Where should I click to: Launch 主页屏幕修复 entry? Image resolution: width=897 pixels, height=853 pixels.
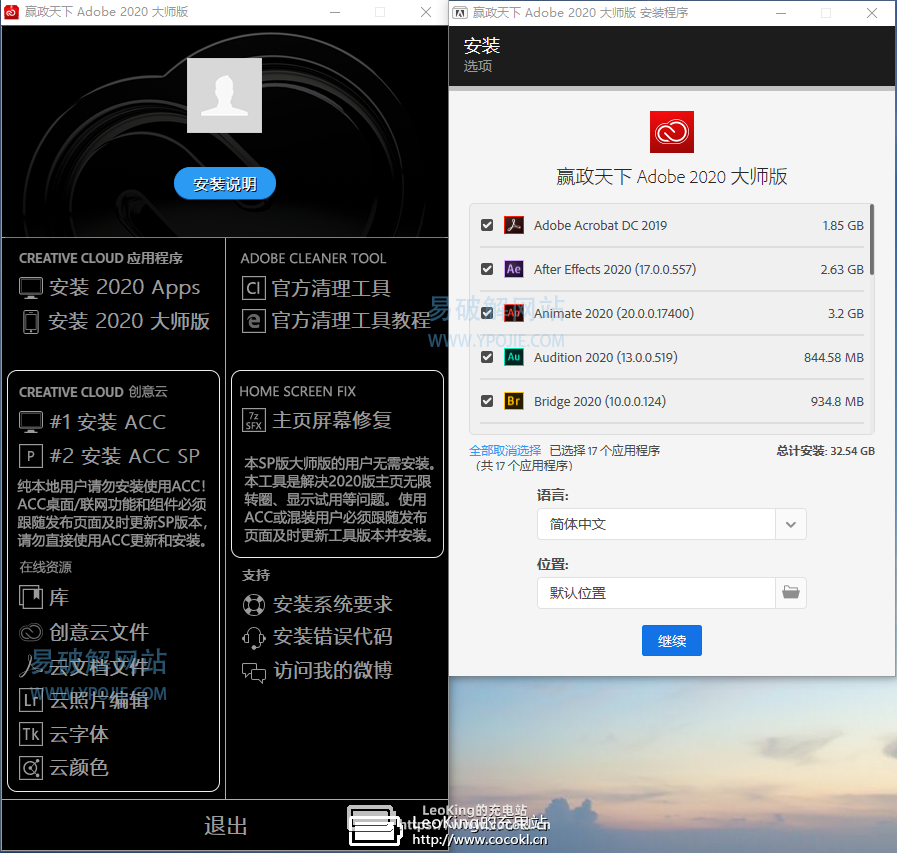(332, 420)
